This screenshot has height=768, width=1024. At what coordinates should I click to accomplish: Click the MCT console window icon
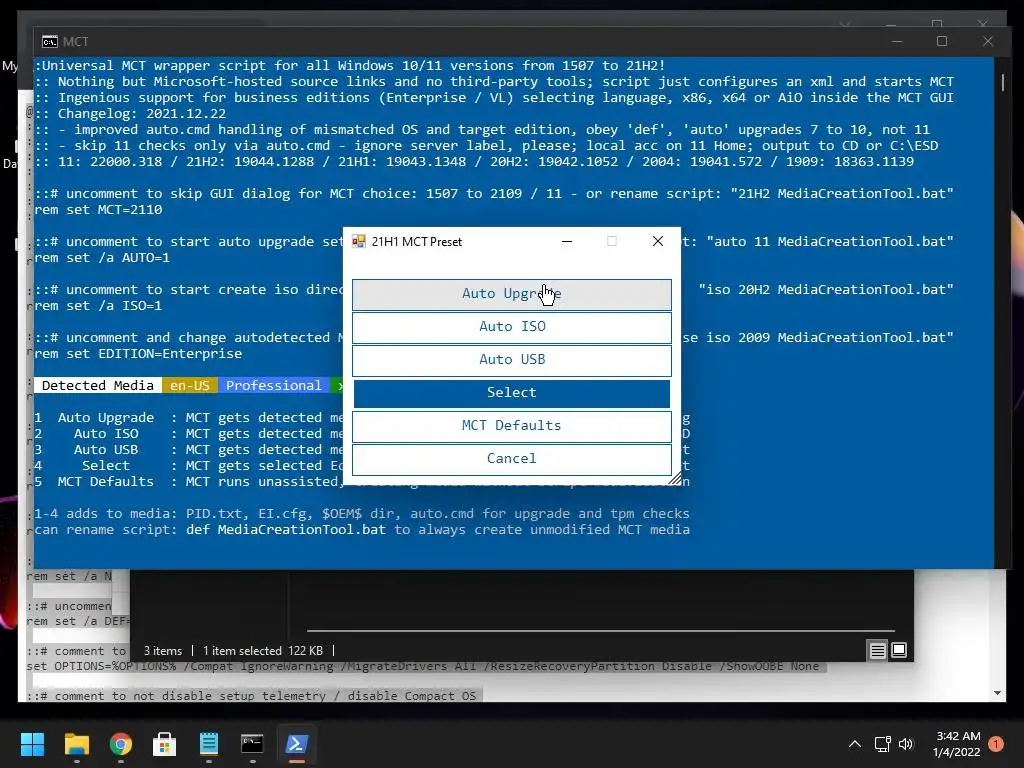coord(50,42)
